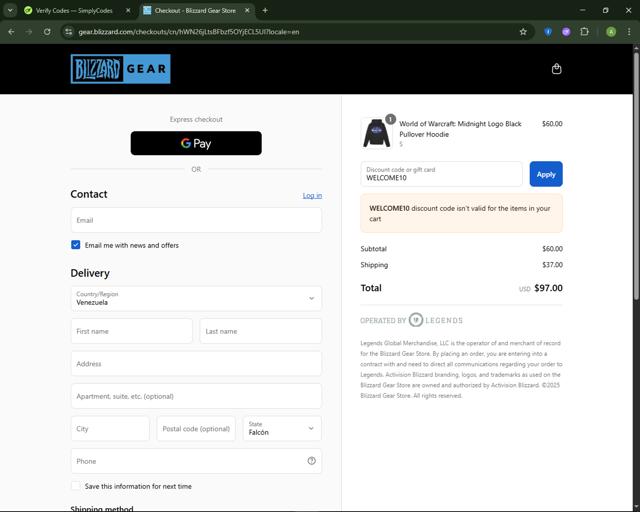The image size is (640, 512).
Task: Focus the Postal code field
Action: point(196,428)
